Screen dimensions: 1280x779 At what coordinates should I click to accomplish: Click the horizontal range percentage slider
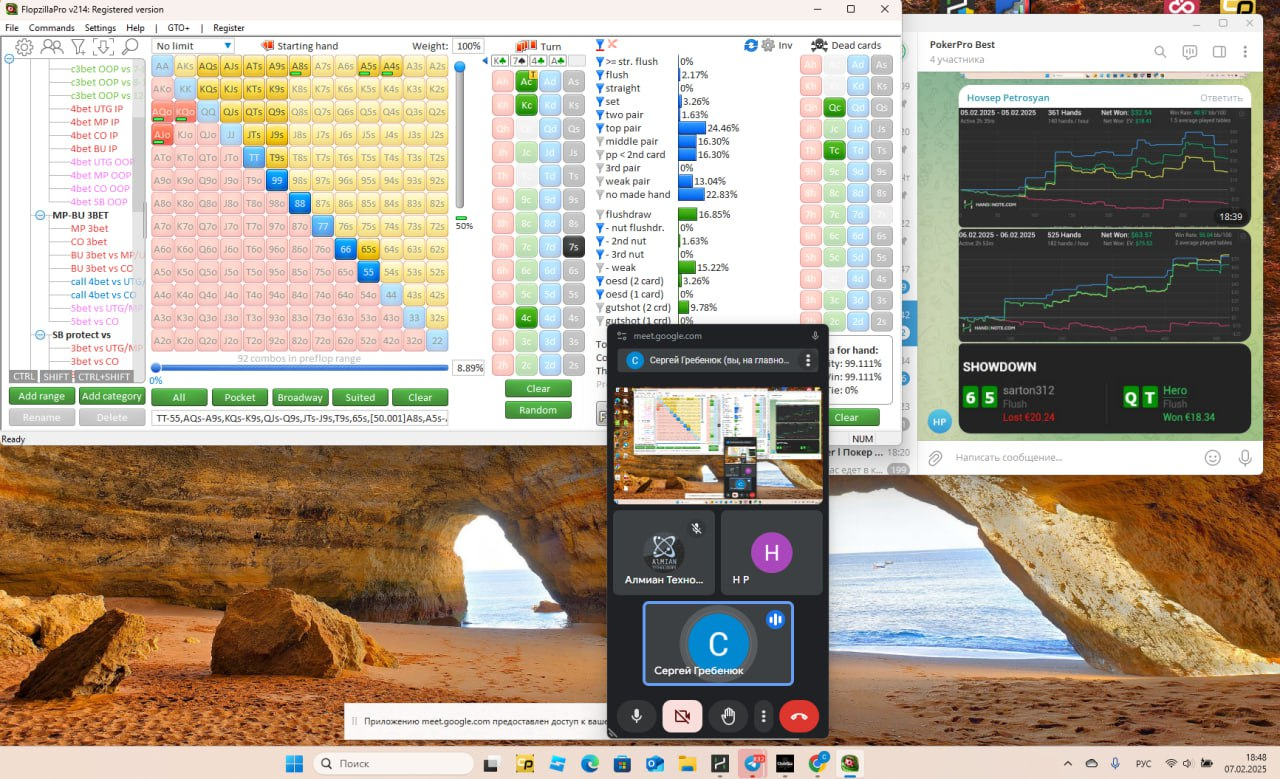301,368
